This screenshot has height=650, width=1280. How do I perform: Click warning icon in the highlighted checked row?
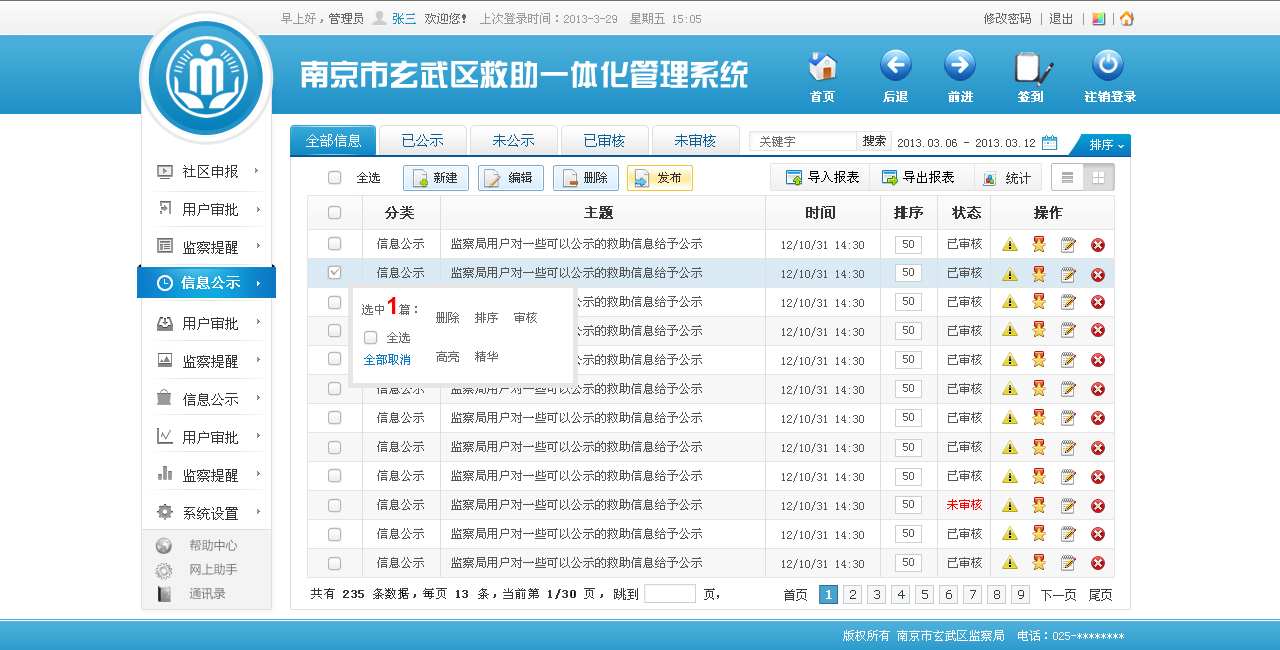click(1010, 274)
